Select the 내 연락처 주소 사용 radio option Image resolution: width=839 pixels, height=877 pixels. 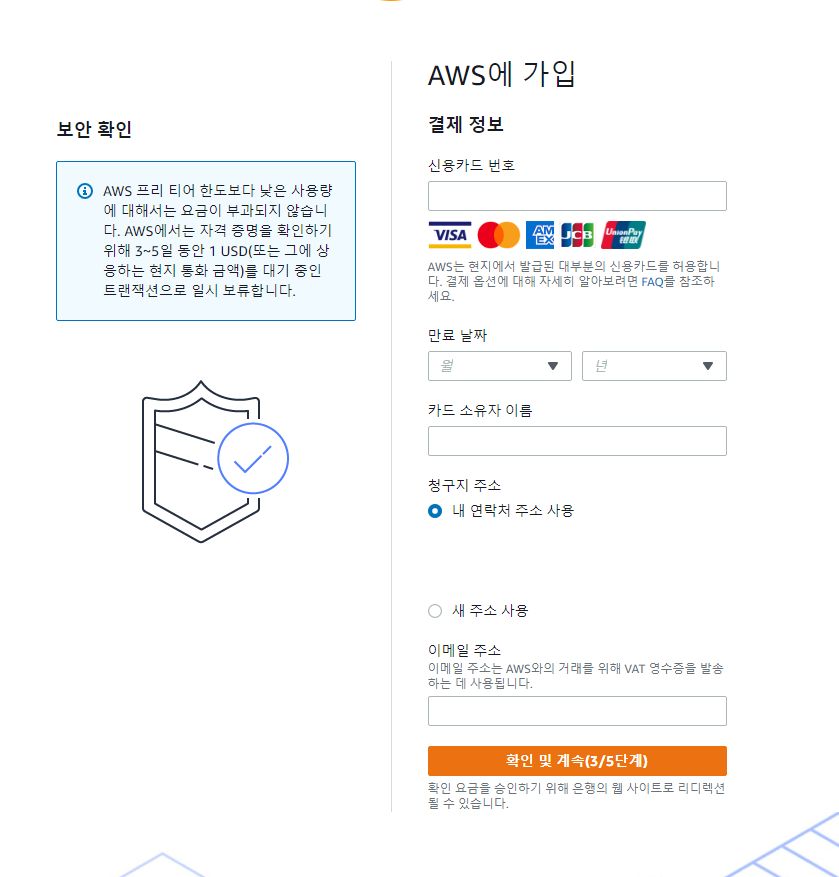coord(435,511)
